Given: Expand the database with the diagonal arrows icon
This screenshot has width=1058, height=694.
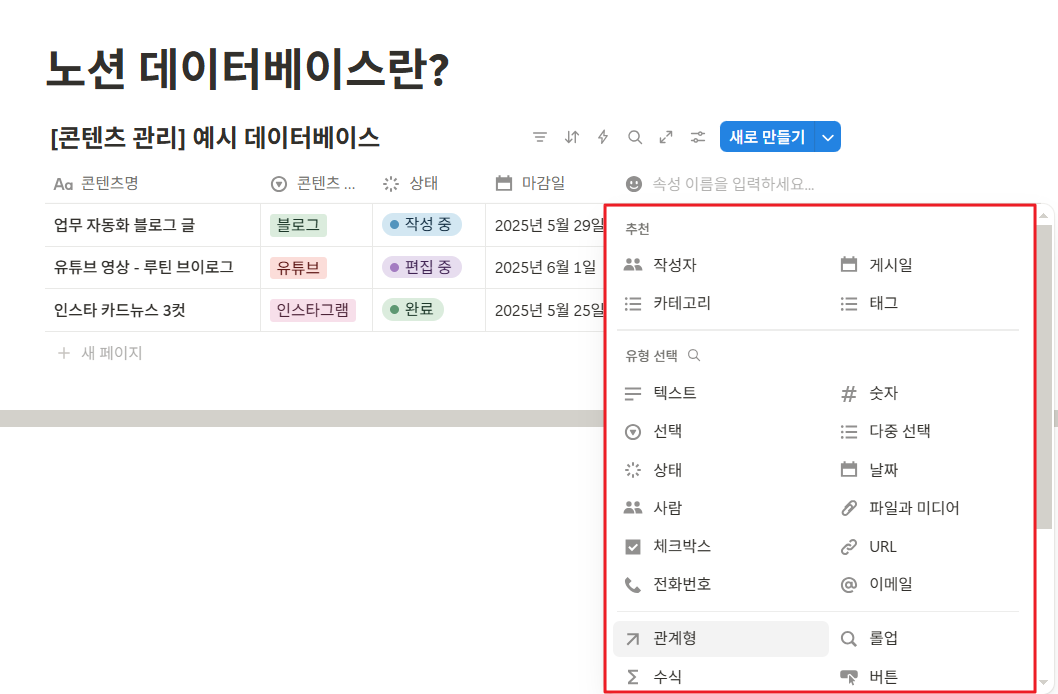Looking at the screenshot, I should [x=666, y=137].
